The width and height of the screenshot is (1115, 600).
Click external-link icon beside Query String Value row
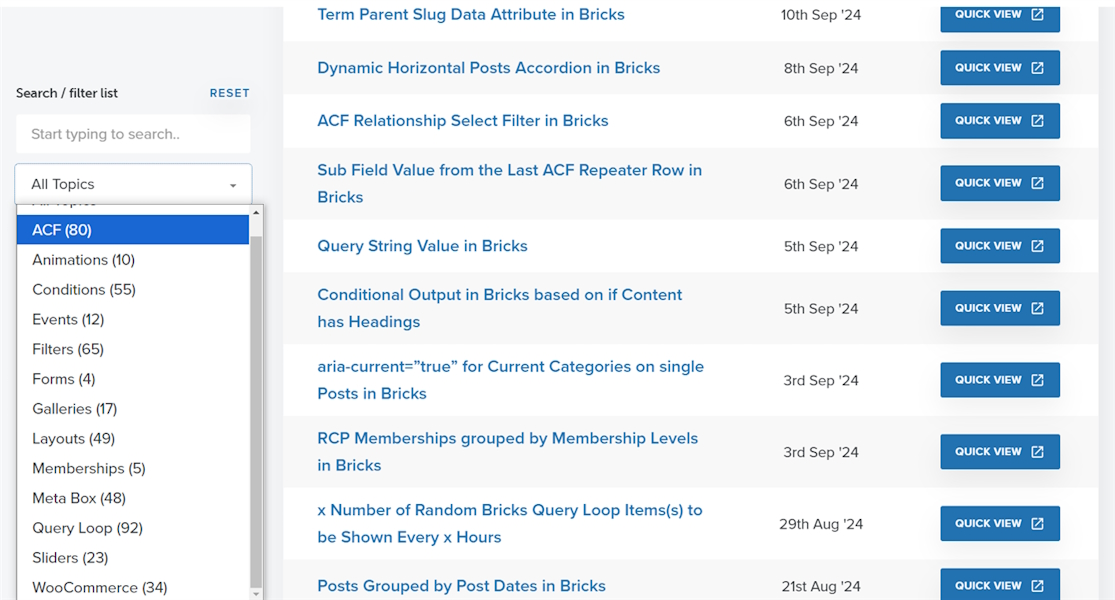pos(1037,246)
